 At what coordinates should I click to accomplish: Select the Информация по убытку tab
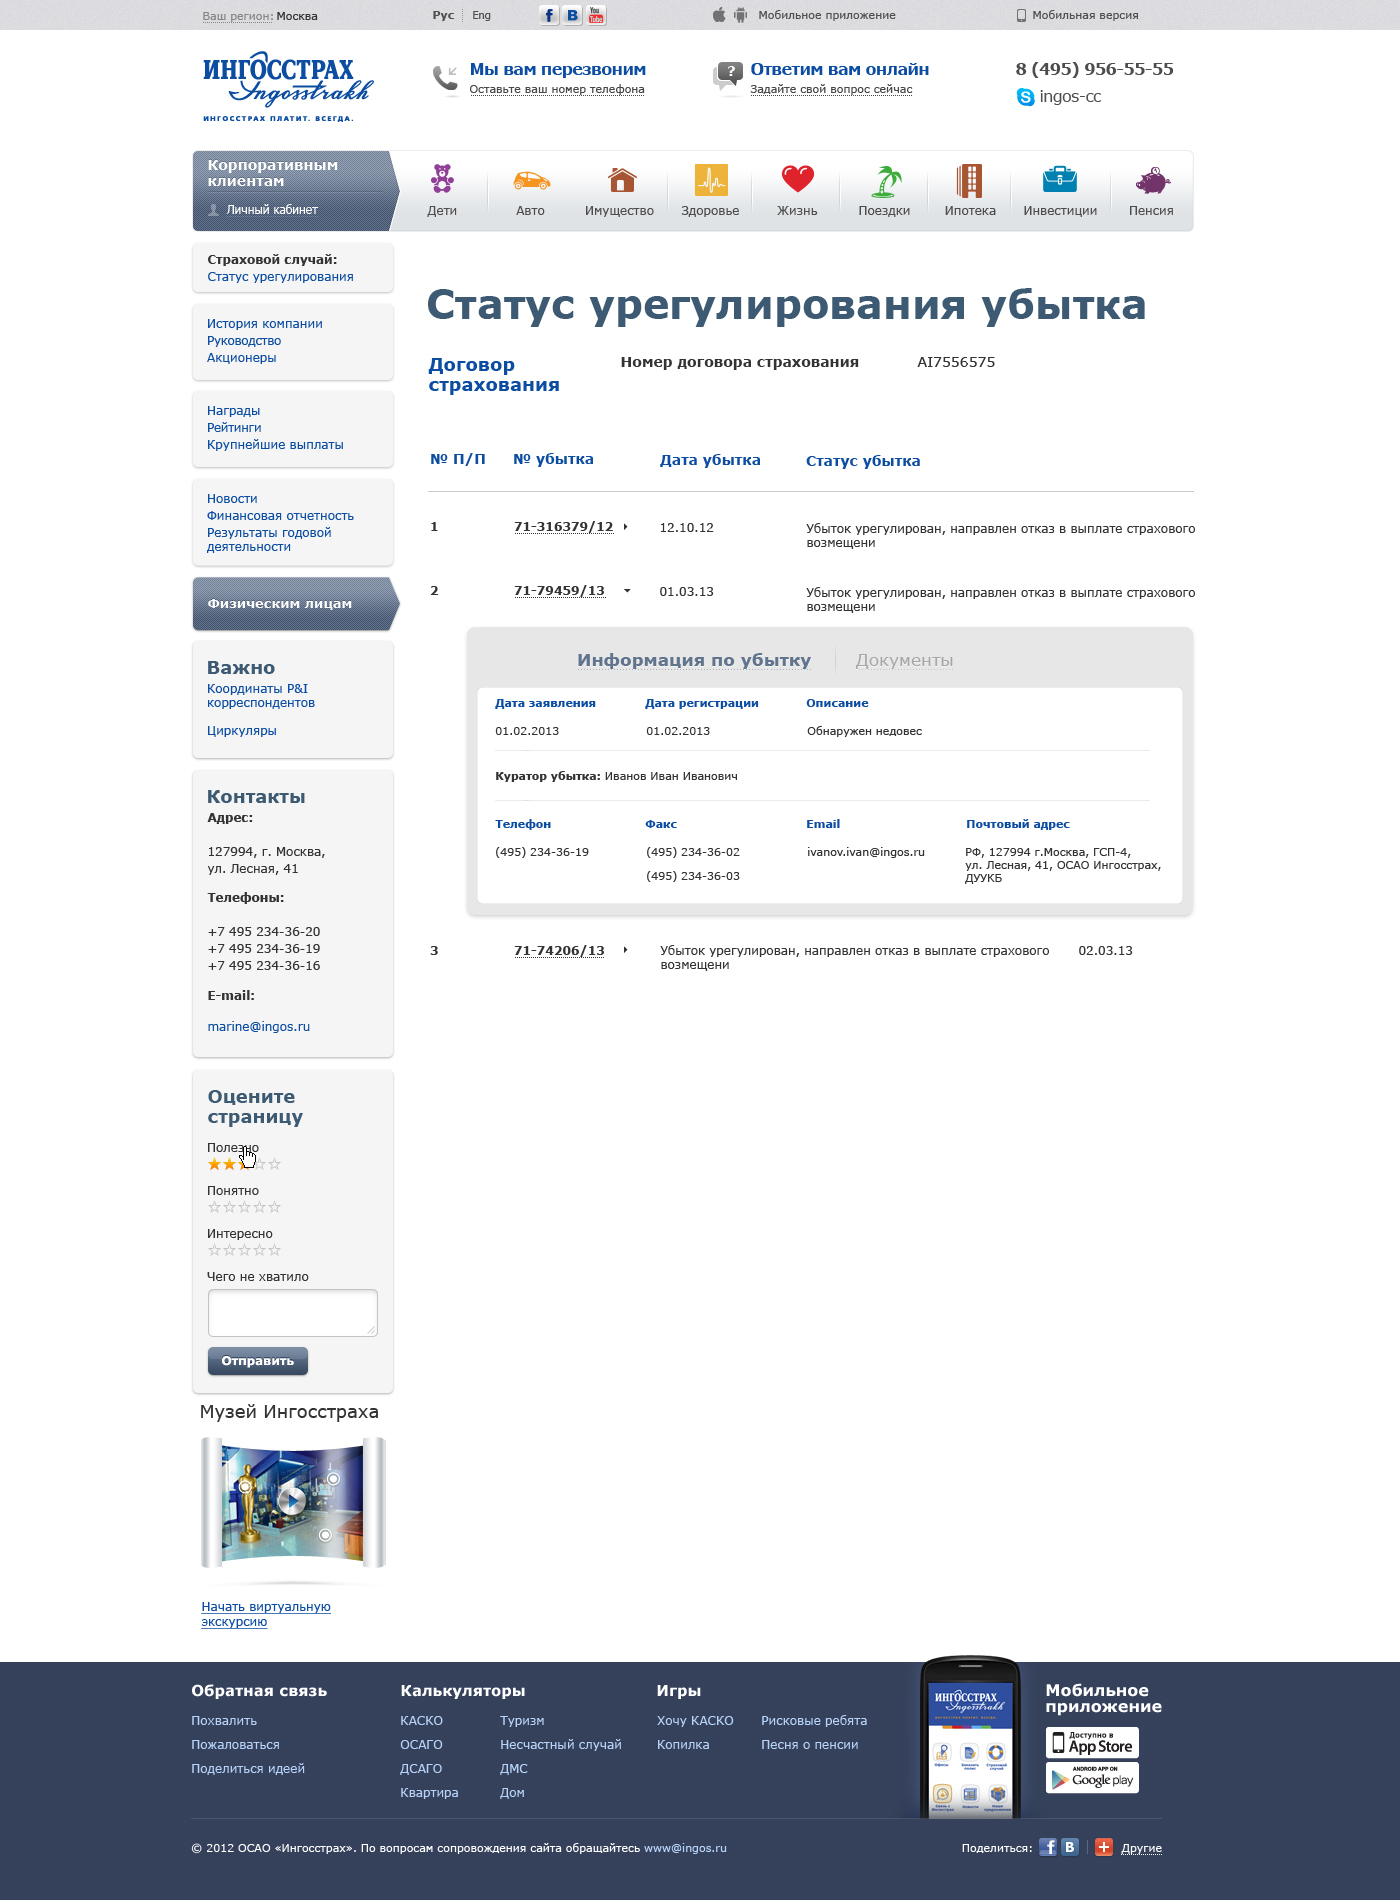(x=694, y=661)
